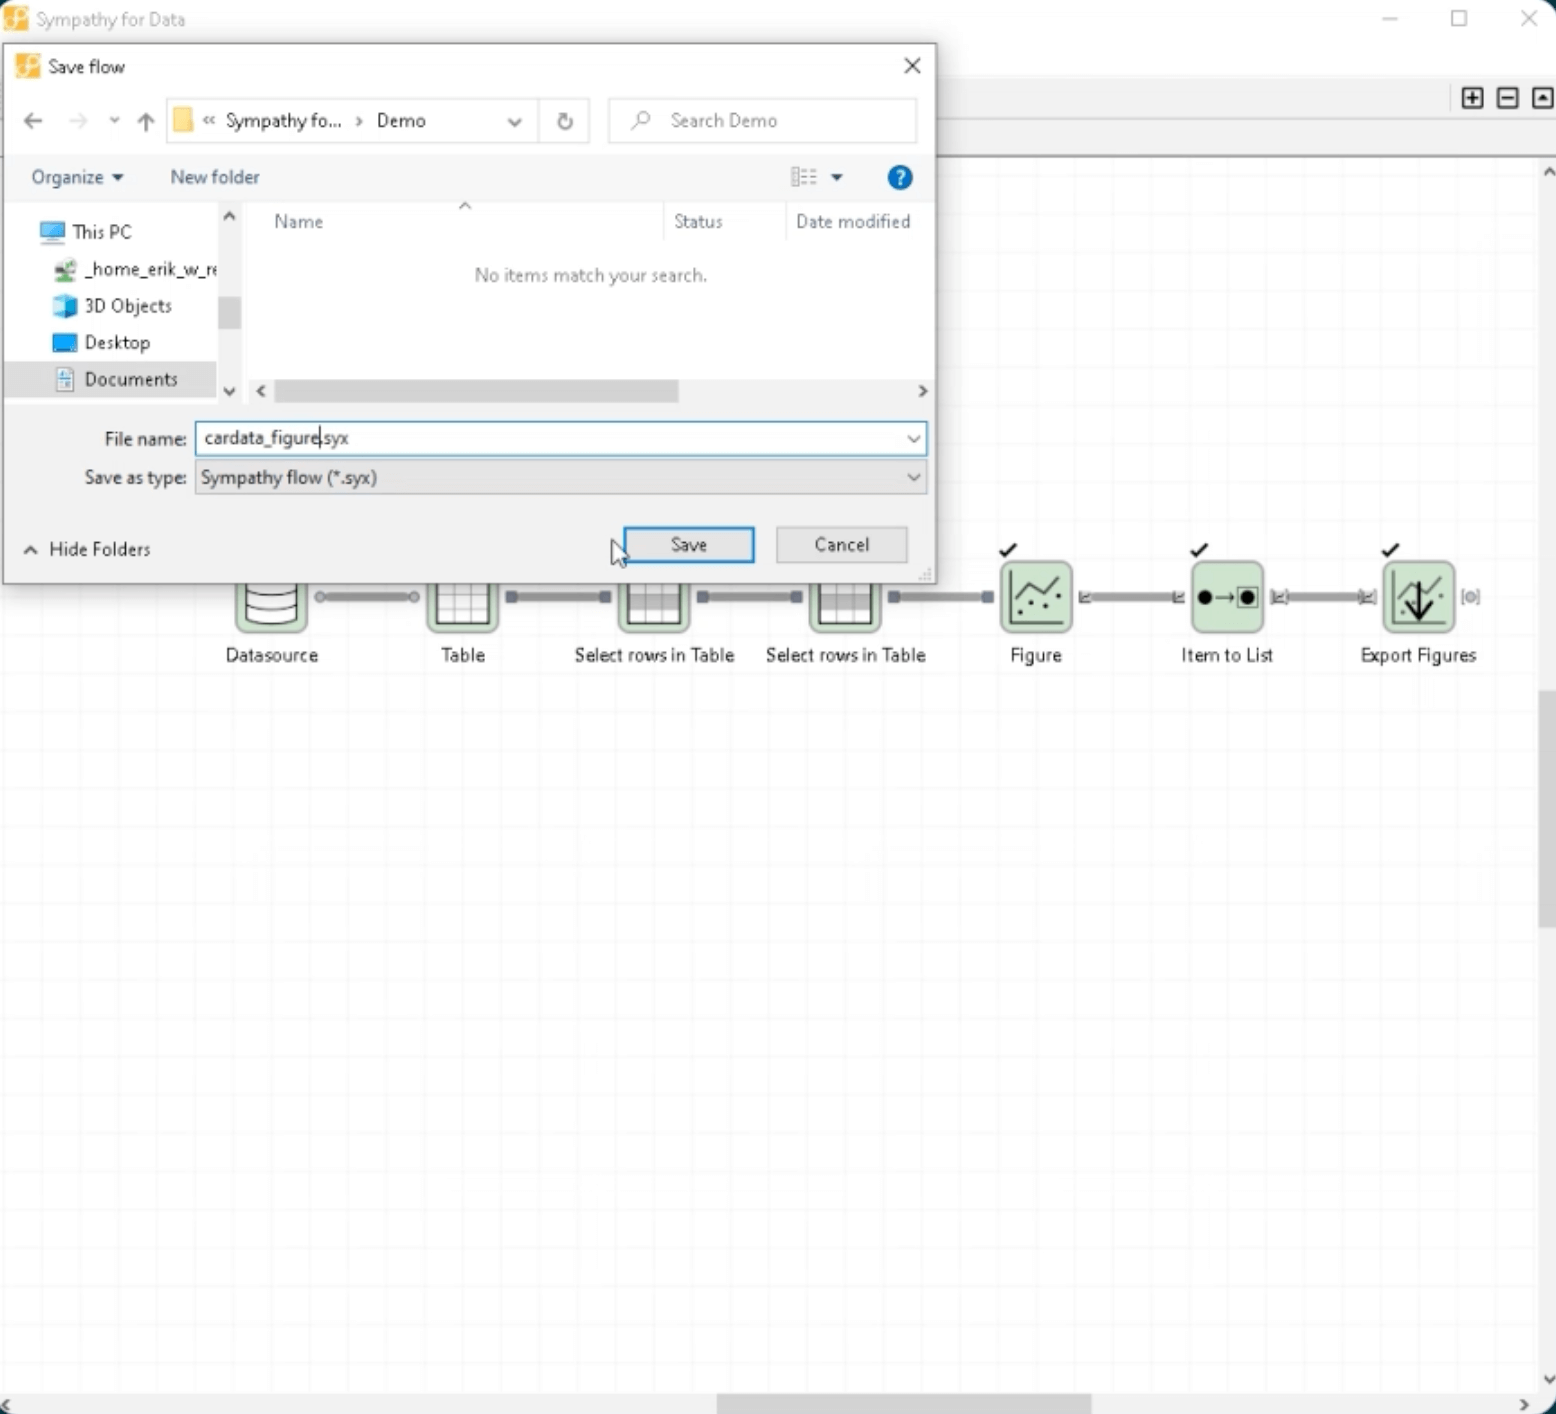This screenshot has height=1414, width=1556.
Task: Click the zoom-in plus toolbar icon
Action: point(1472,98)
